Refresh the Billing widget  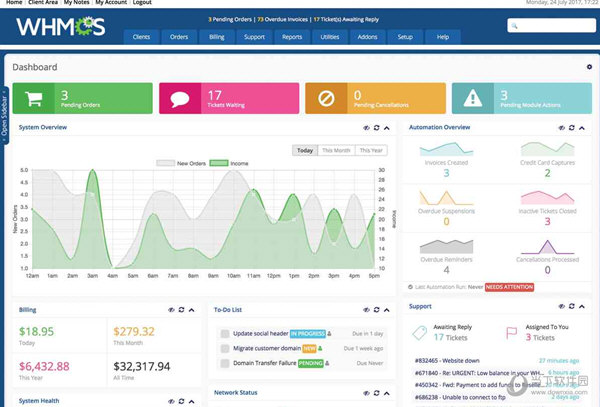tap(183, 310)
